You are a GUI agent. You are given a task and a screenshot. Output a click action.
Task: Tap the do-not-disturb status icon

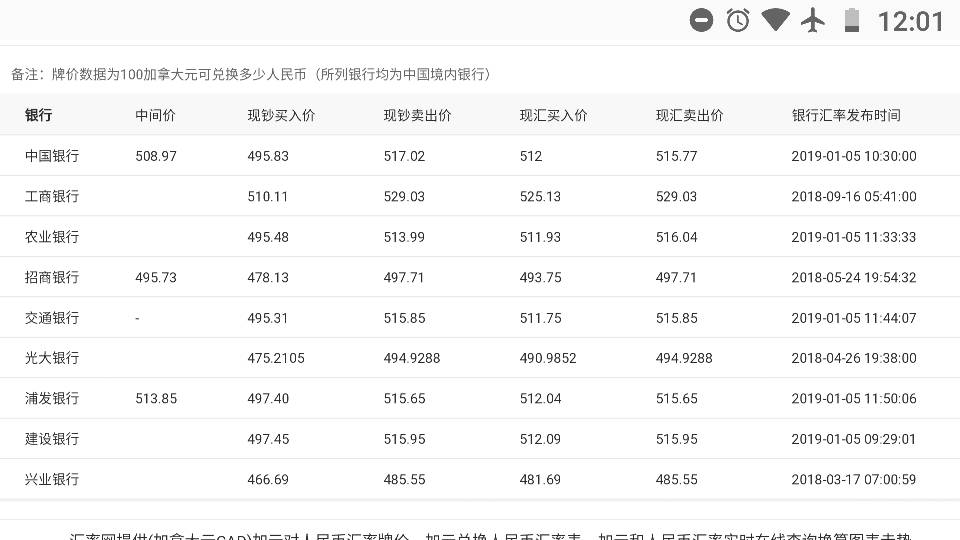coord(701,20)
